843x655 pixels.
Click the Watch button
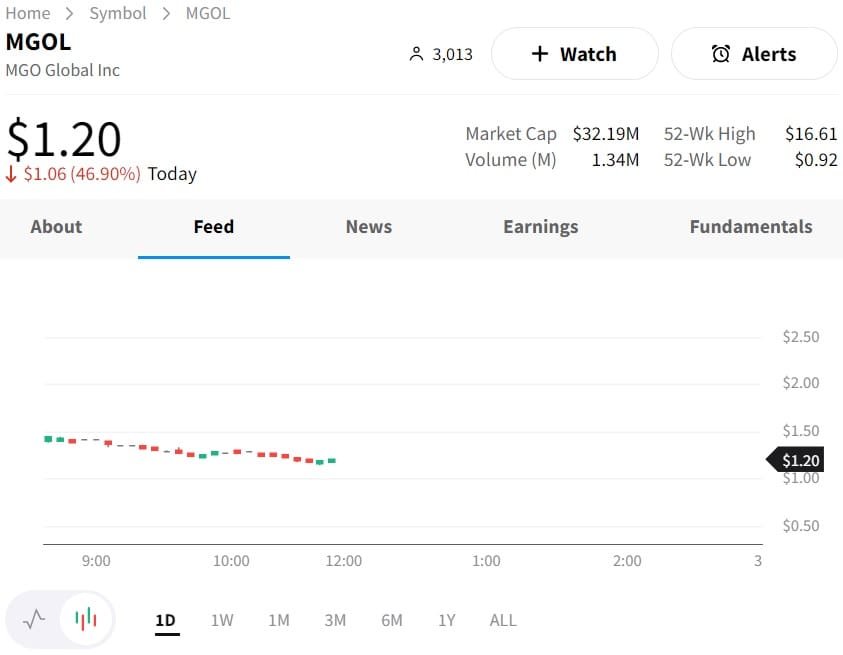(x=574, y=54)
